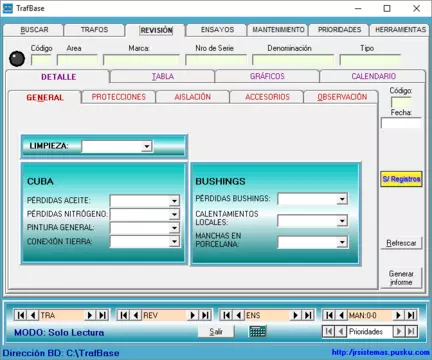The width and height of the screenshot is (432, 360).
Task: Click the Refrescar button
Action: [401, 243]
